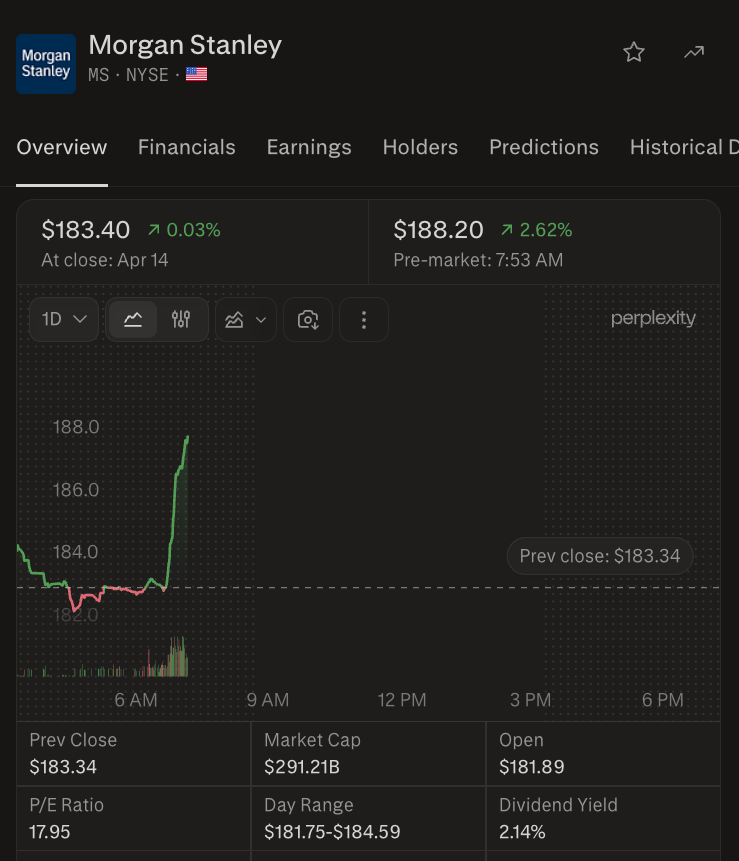
Task: Open the Predictions tab
Action: [x=544, y=147]
